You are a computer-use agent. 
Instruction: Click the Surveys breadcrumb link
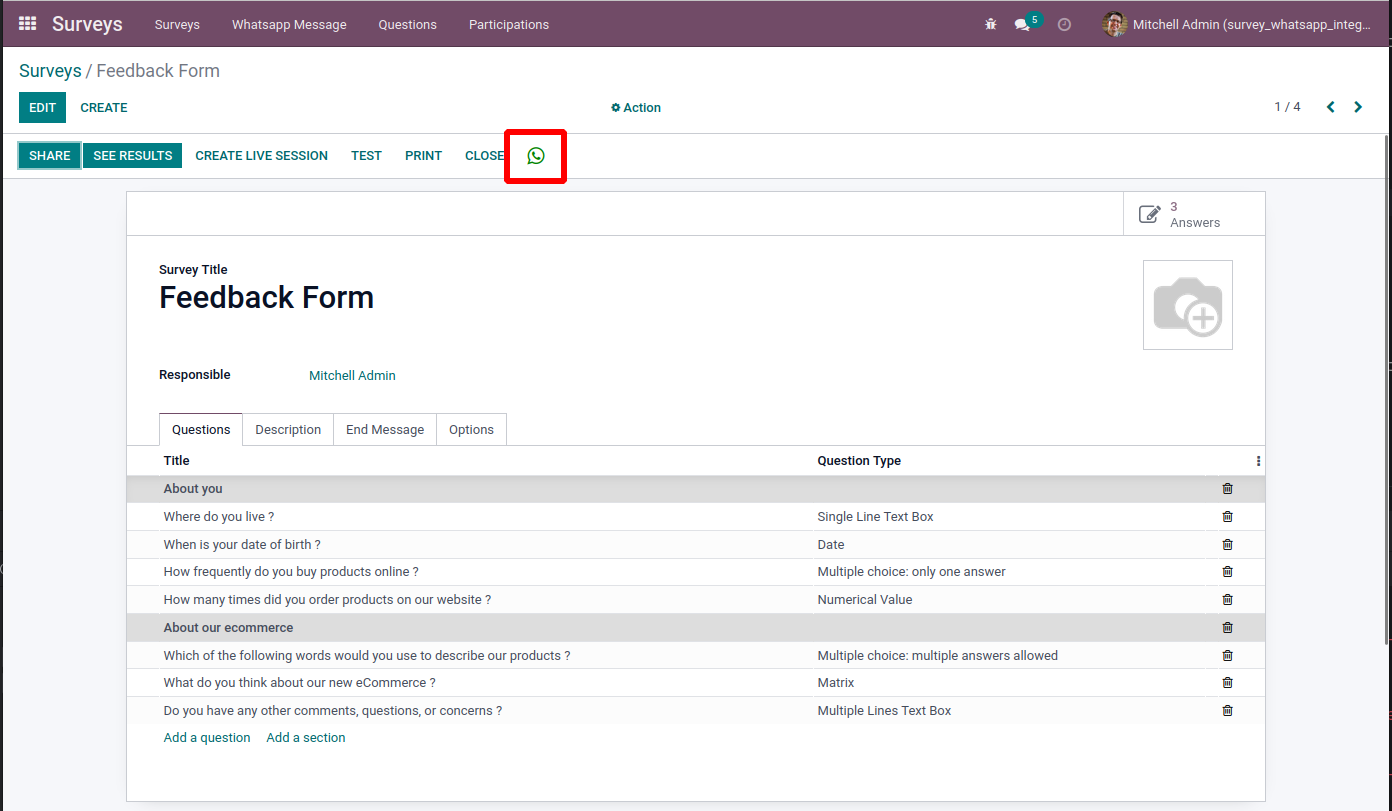tap(50, 71)
